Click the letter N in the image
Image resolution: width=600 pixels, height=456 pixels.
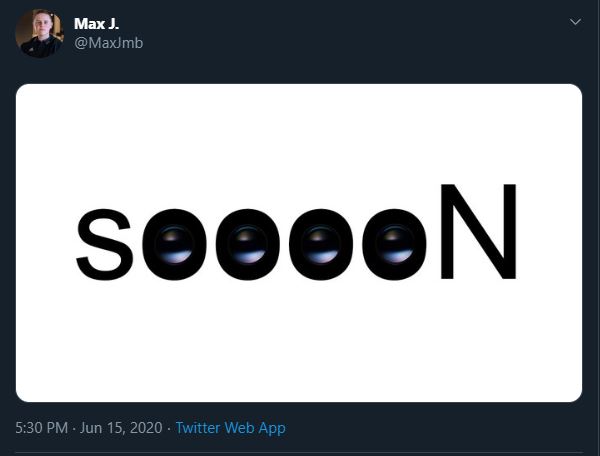[x=479, y=232]
